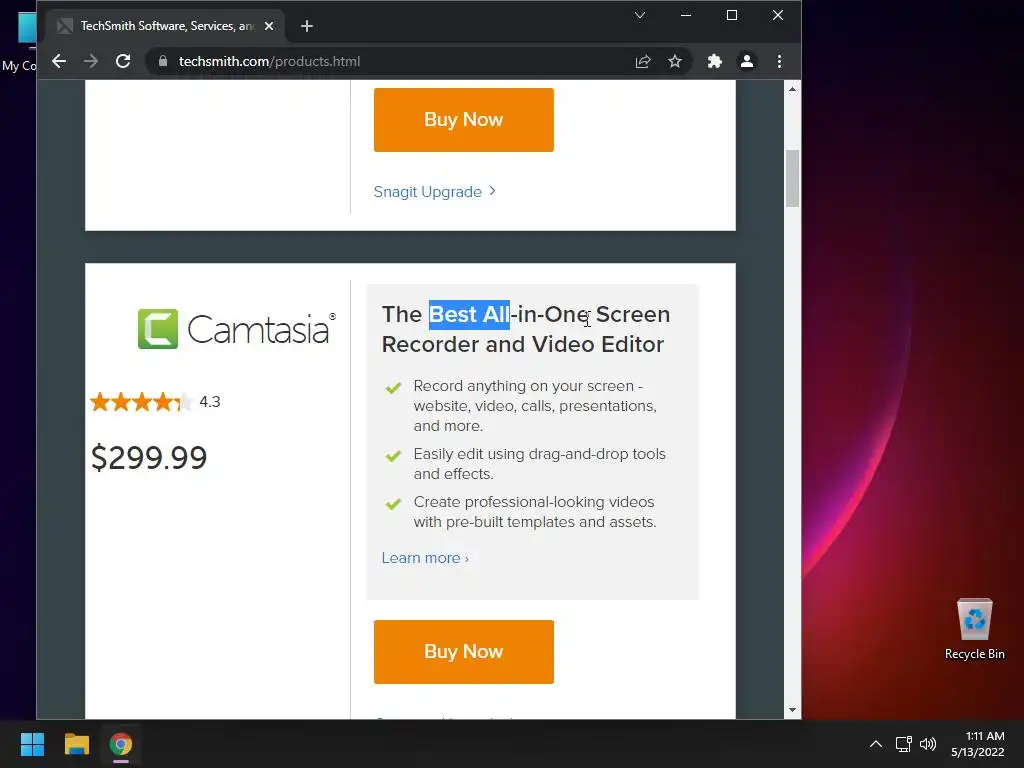This screenshot has height=768, width=1024.
Task: Go back to the previous page
Action: (59, 61)
